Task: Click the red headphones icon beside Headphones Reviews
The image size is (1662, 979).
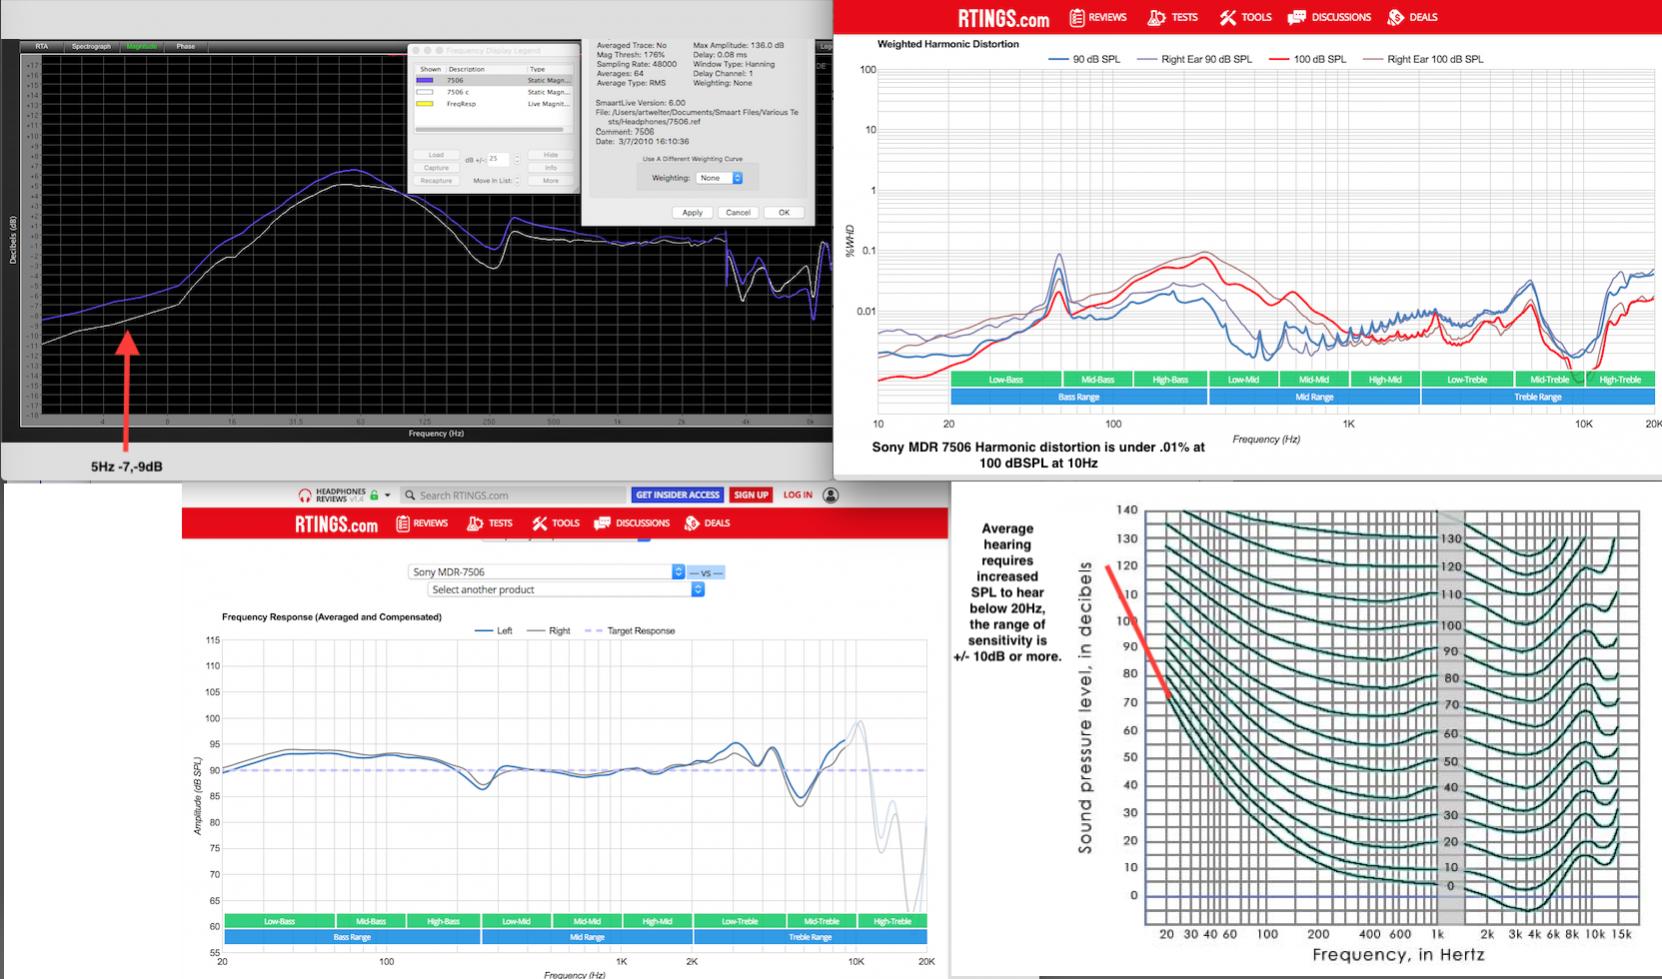Action: point(305,495)
